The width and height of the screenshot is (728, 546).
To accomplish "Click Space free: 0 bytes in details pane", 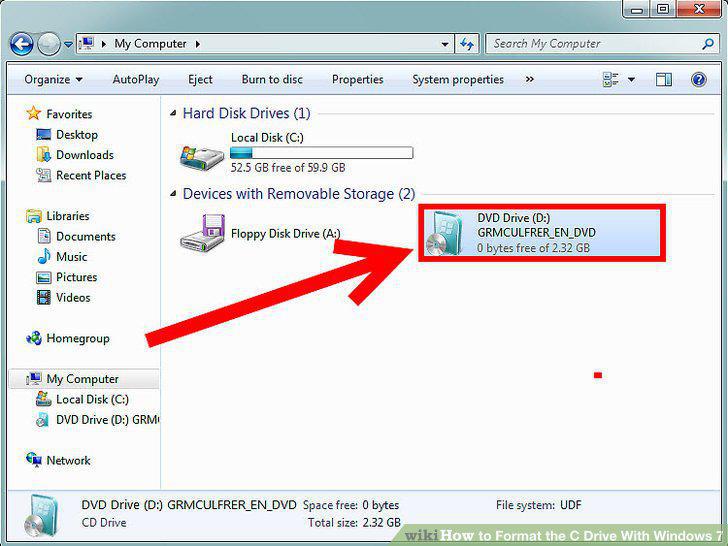I will (x=351, y=505).
